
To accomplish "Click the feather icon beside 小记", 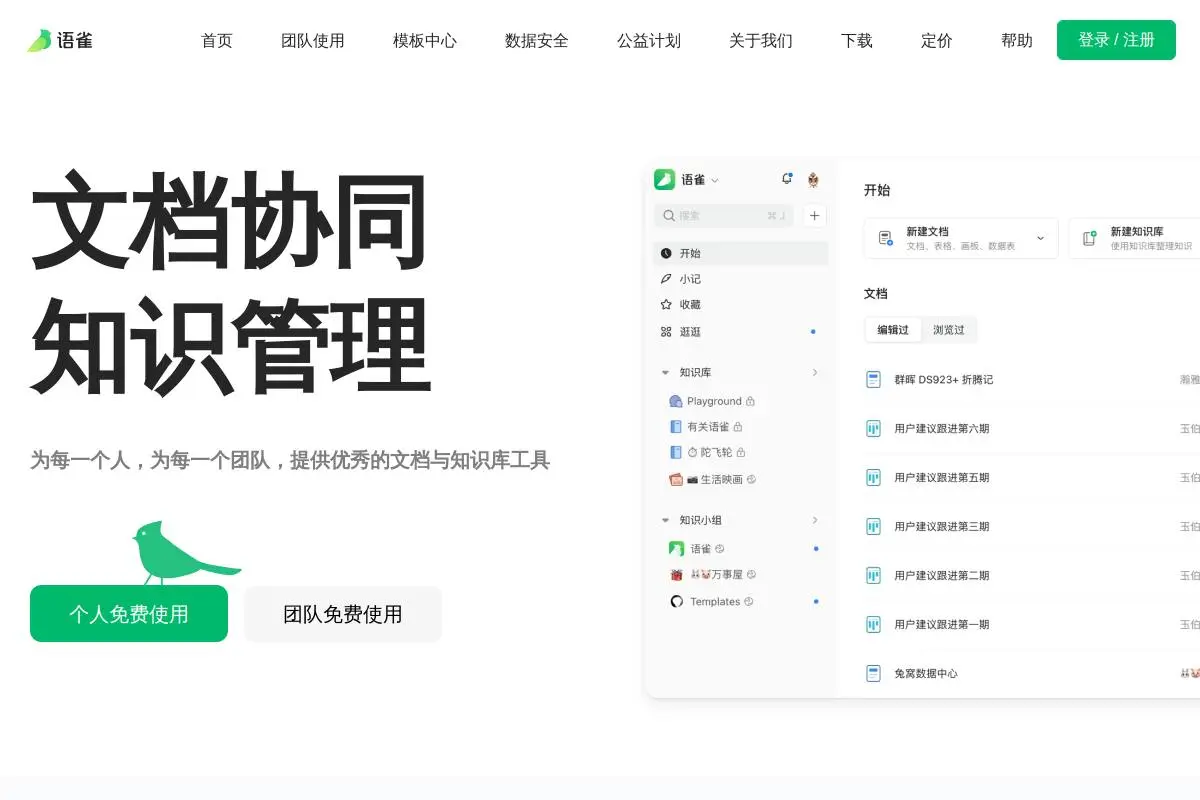I will coord(666,279).
